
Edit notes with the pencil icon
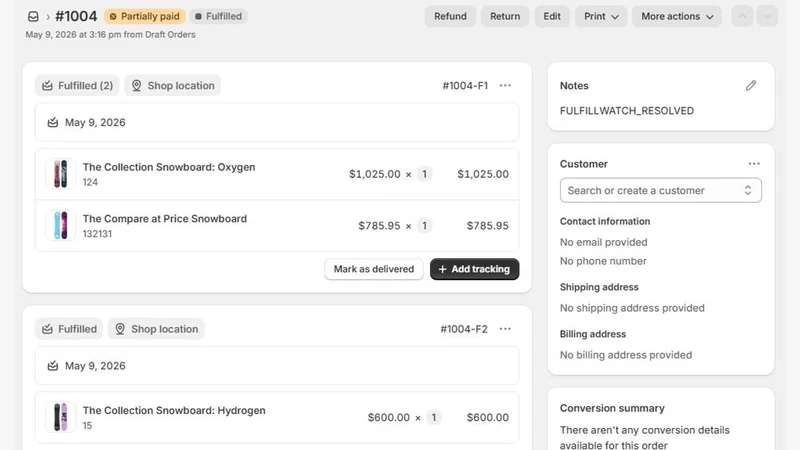coord(751,85)
